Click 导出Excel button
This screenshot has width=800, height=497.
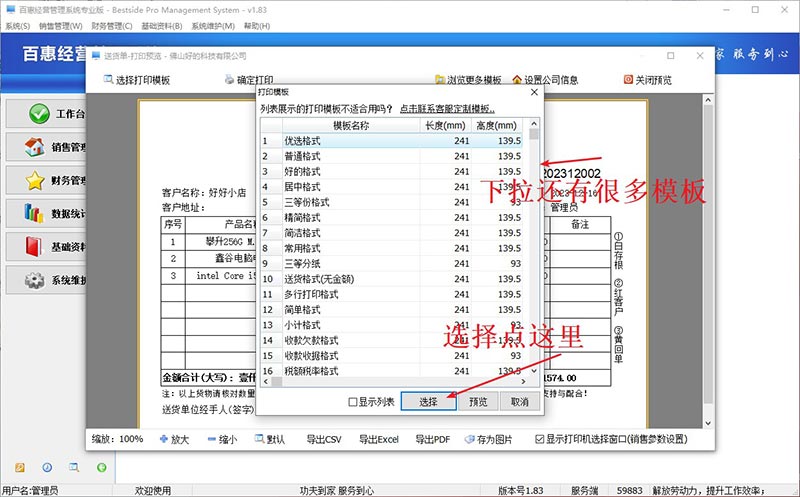379,439
